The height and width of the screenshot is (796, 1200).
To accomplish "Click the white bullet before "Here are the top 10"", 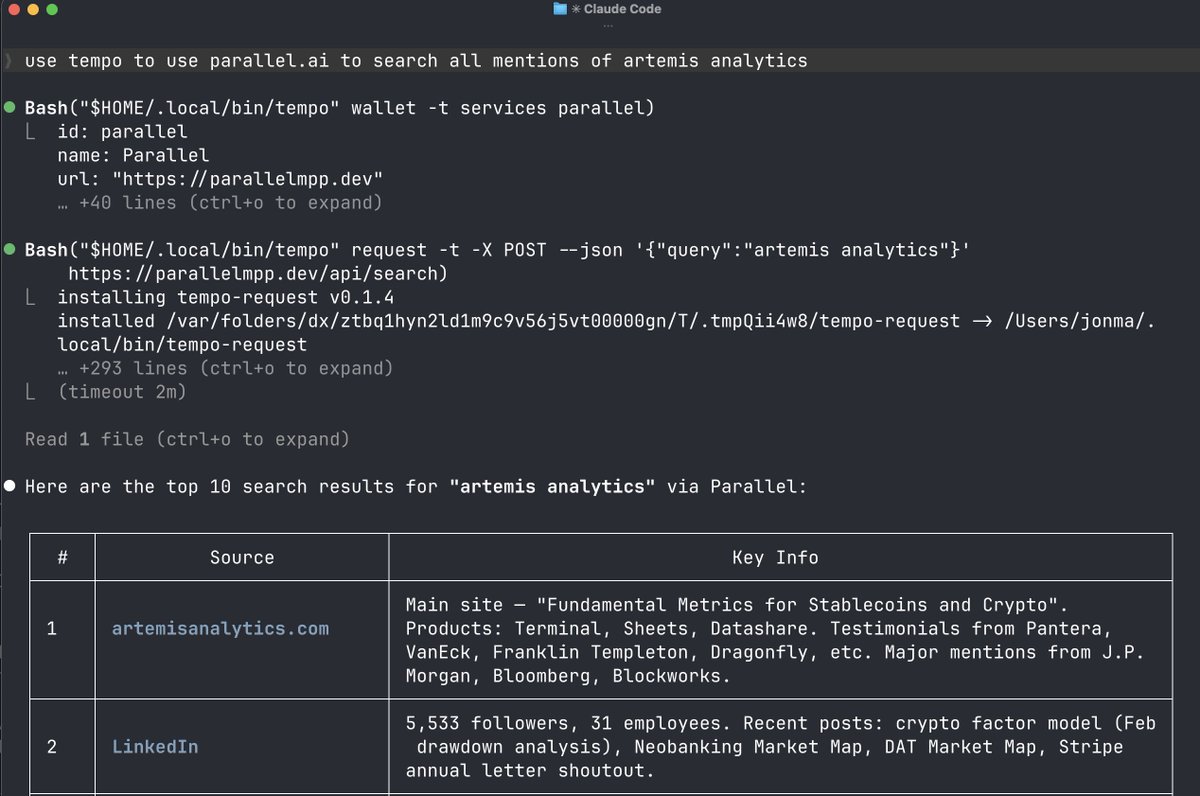I will point(10,487).
